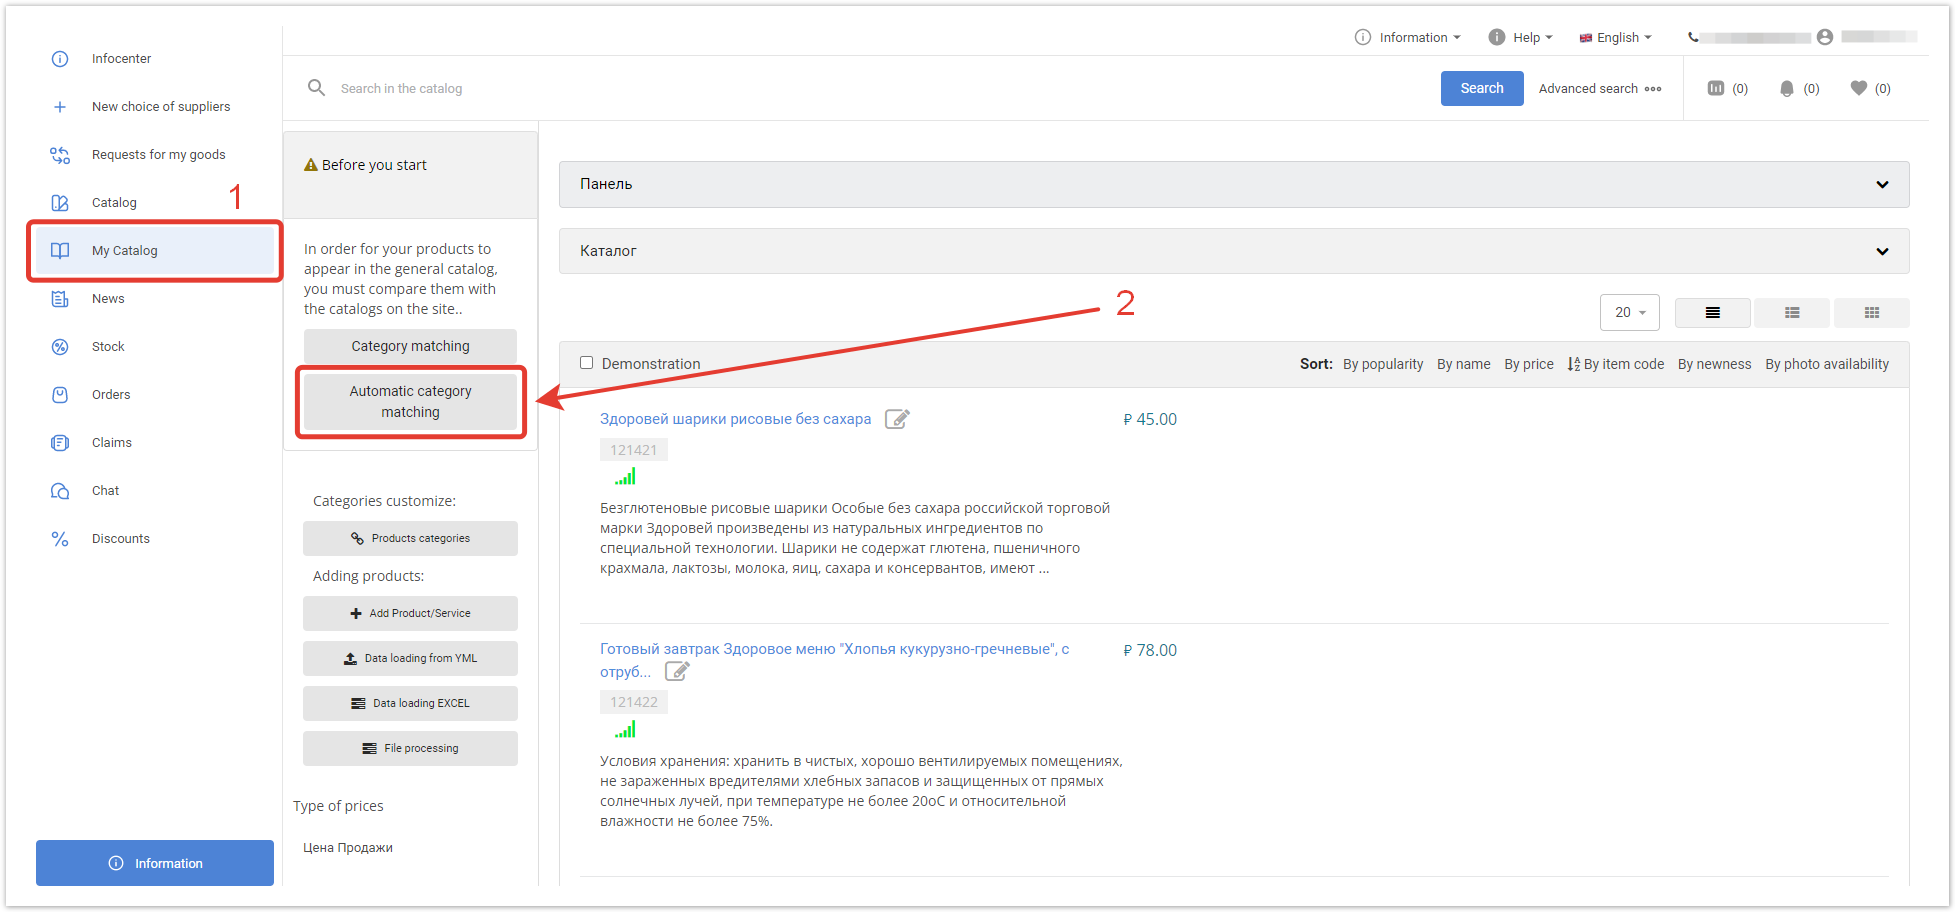This screenshot has width=1955, height=912.
Task: Sort products By newness
Action: click(1715, 365)
